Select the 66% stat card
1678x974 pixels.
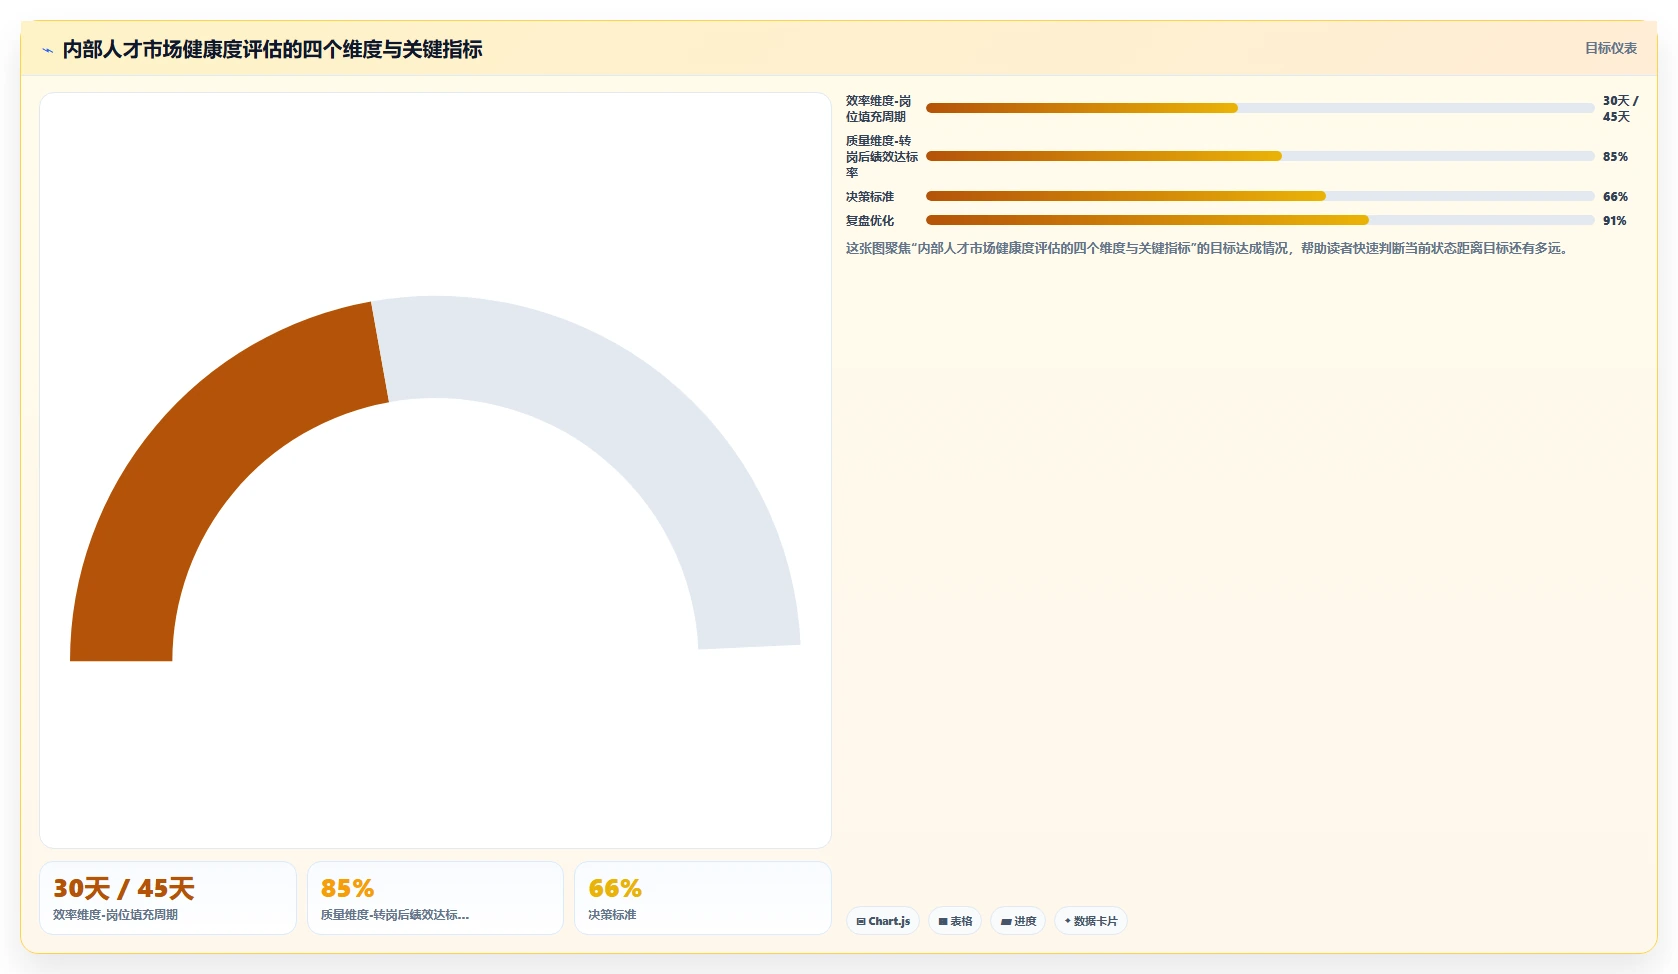click(703, 898)
